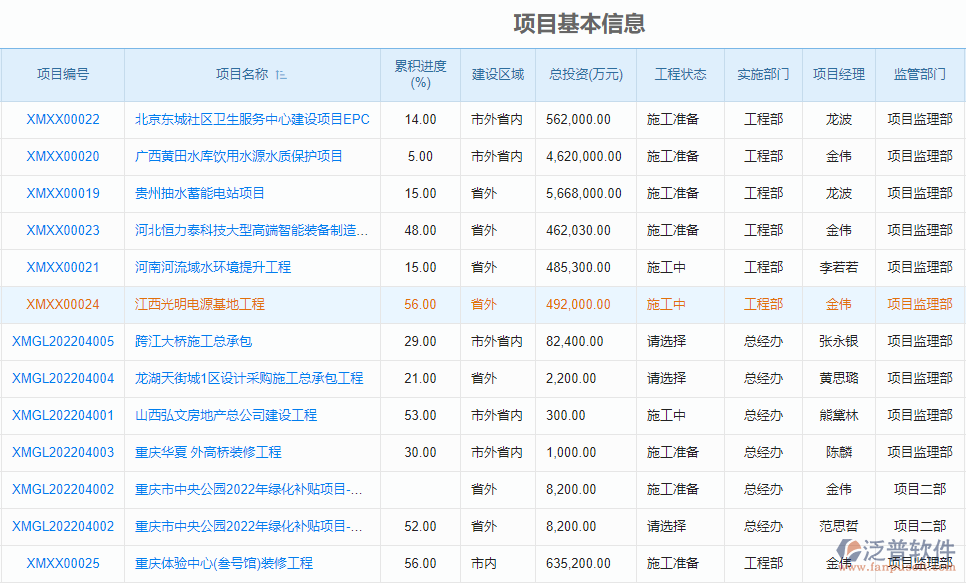Follow the XMXX00024 project code link
Image resolution: width=966 pixels, height=583 pixels.
pyautogui.click(x=65, y=304)
